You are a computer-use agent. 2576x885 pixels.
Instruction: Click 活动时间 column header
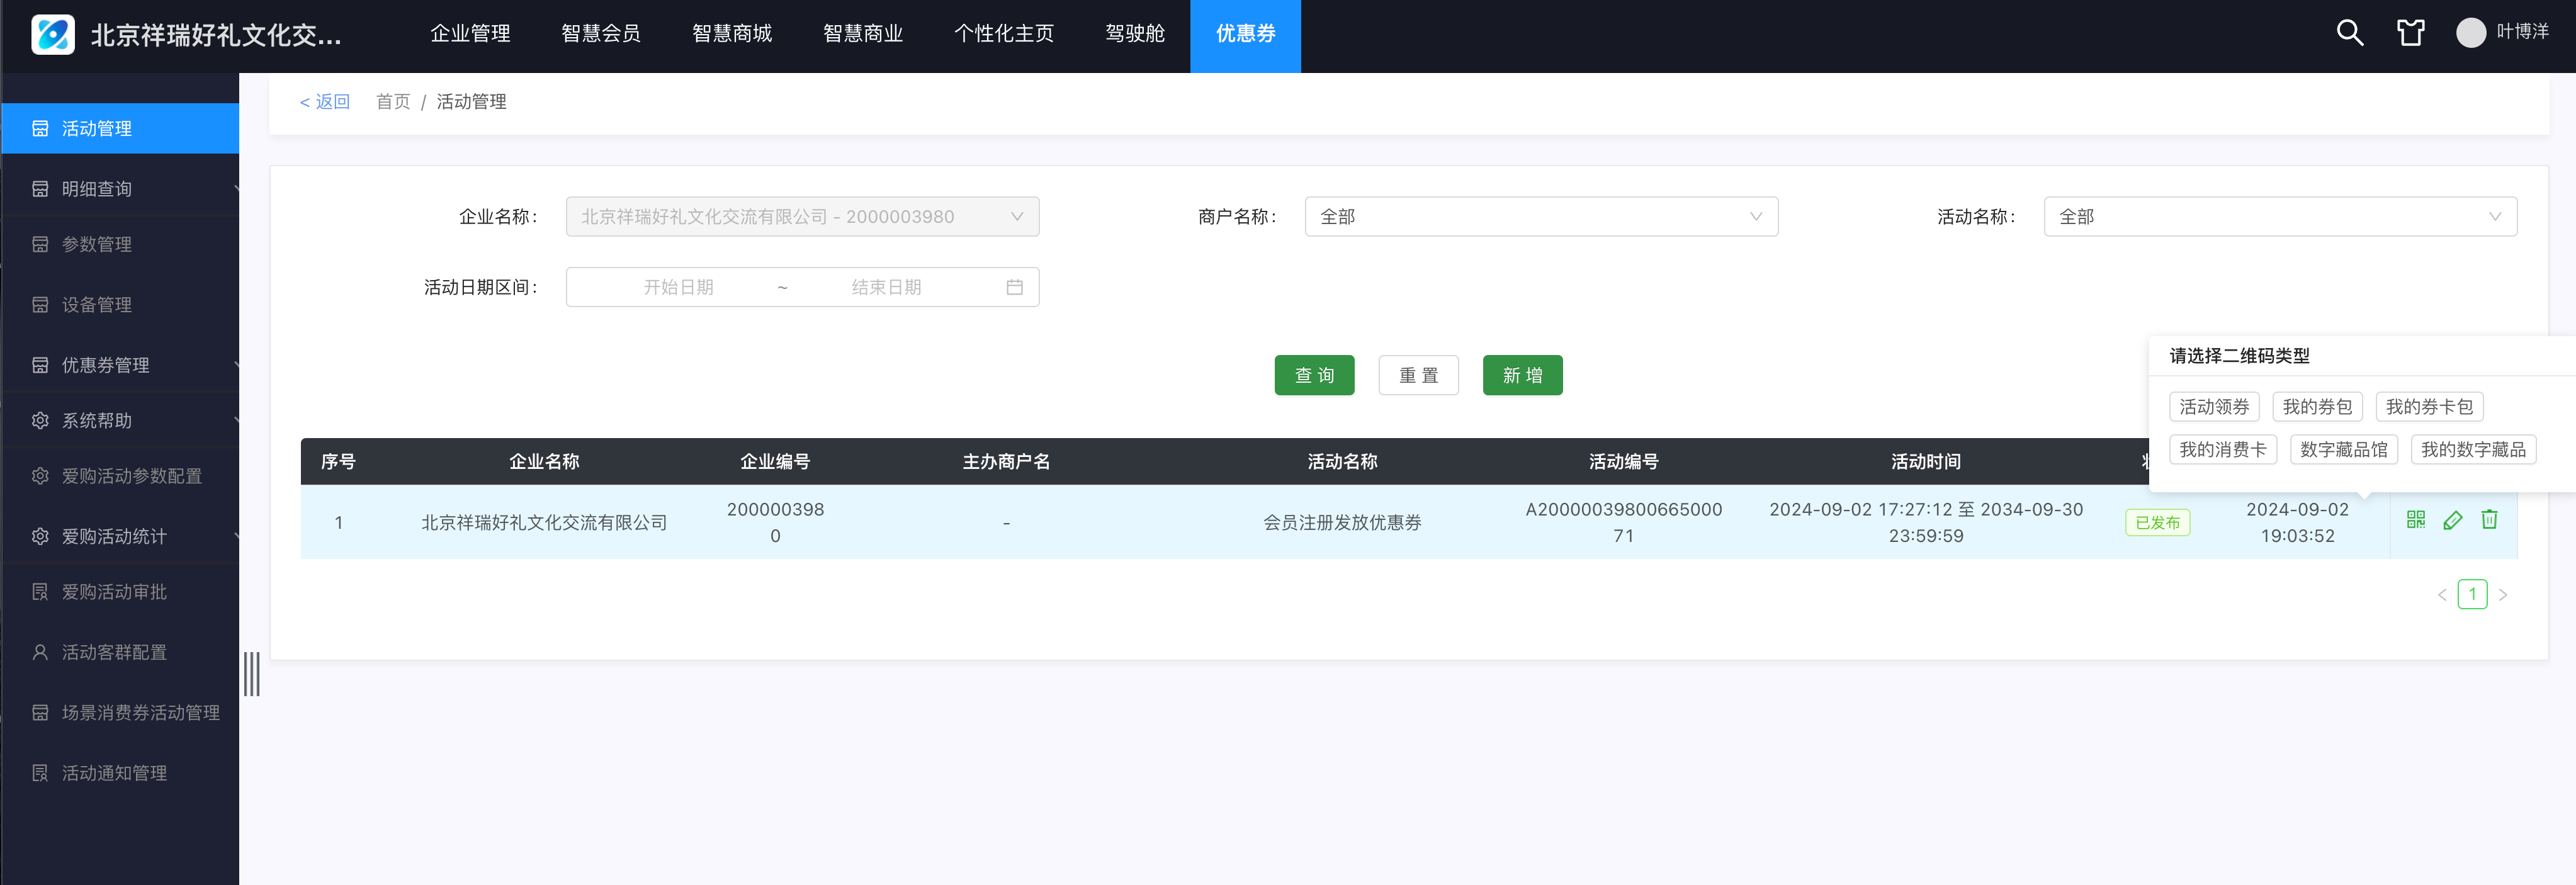click(1925, 462)
